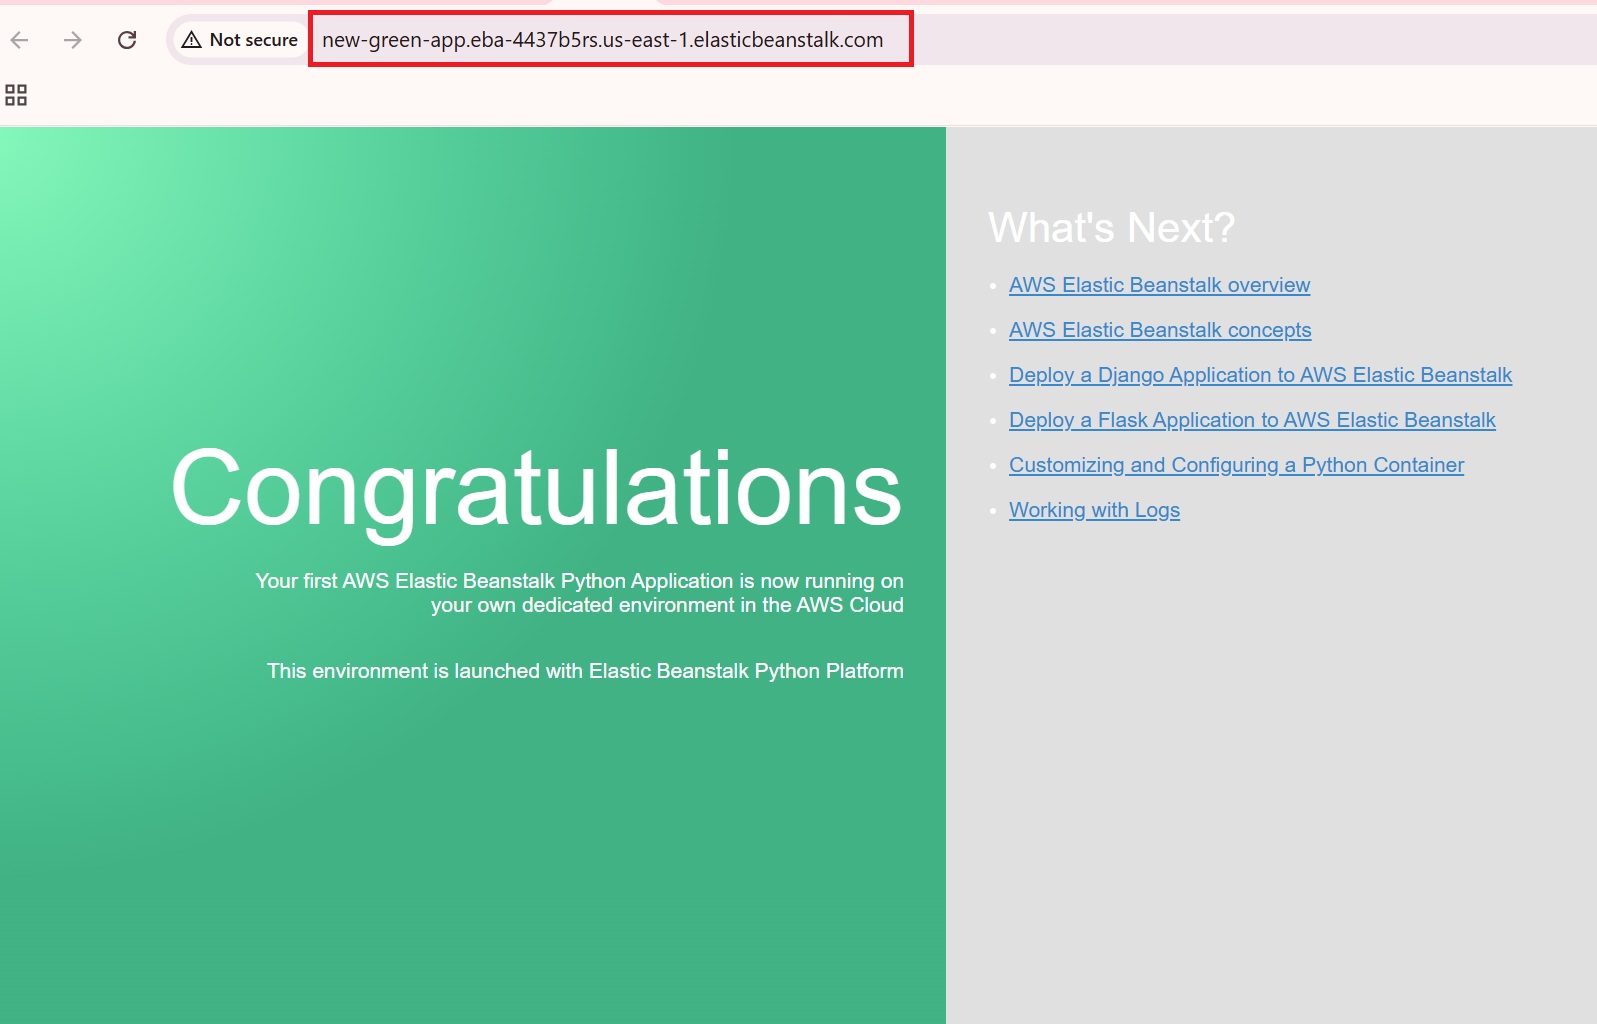The width and height of the screenshot is (1597, 1024).
Task: Open the AWS Elastic Beanstalk overview link
Action: (x=1159, y=285)
